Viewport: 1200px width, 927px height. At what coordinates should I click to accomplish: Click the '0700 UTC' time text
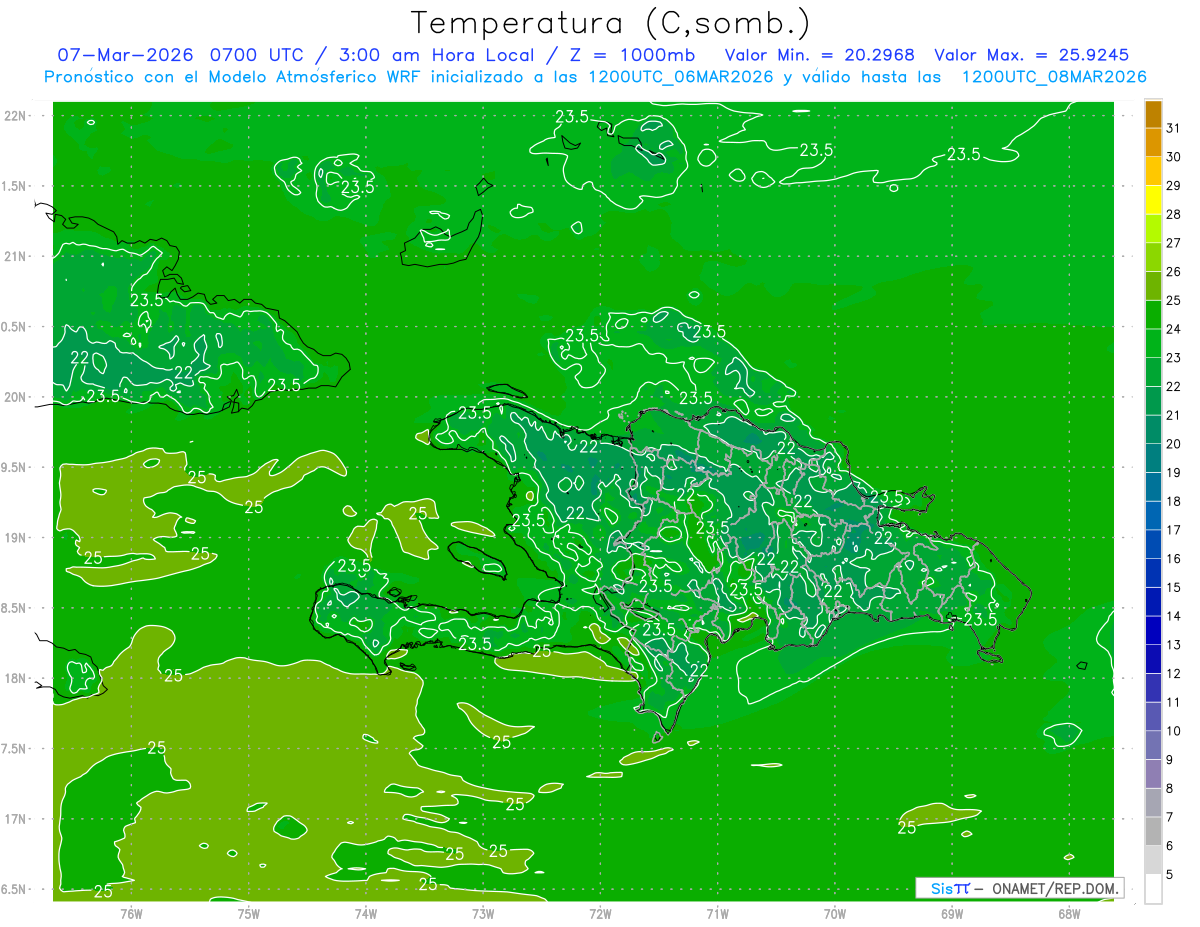pos(257,55)
